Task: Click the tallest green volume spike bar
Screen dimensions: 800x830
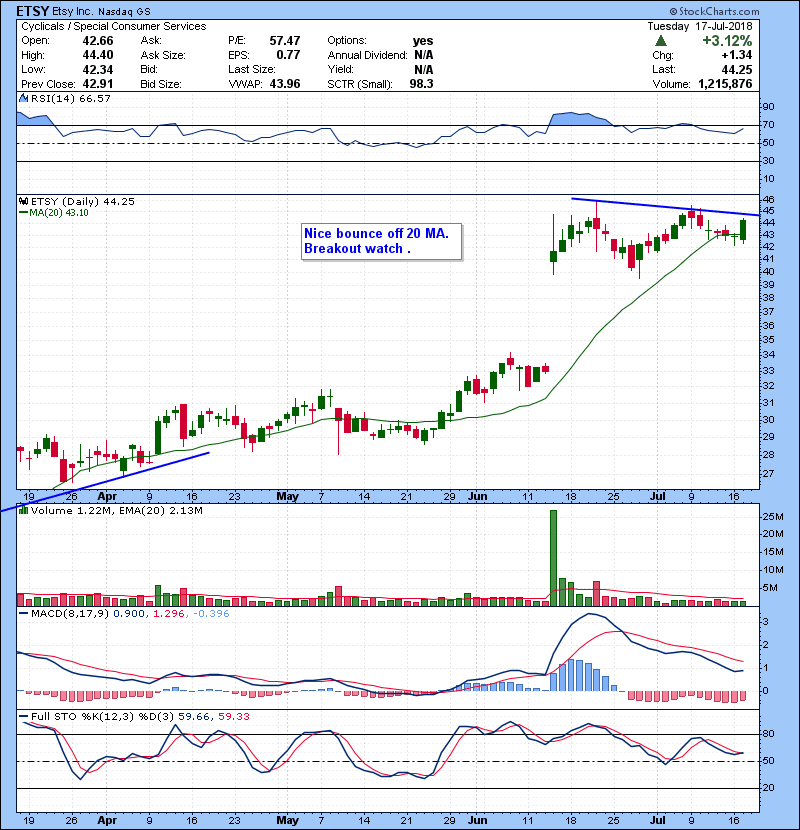Action: point(553,558)
